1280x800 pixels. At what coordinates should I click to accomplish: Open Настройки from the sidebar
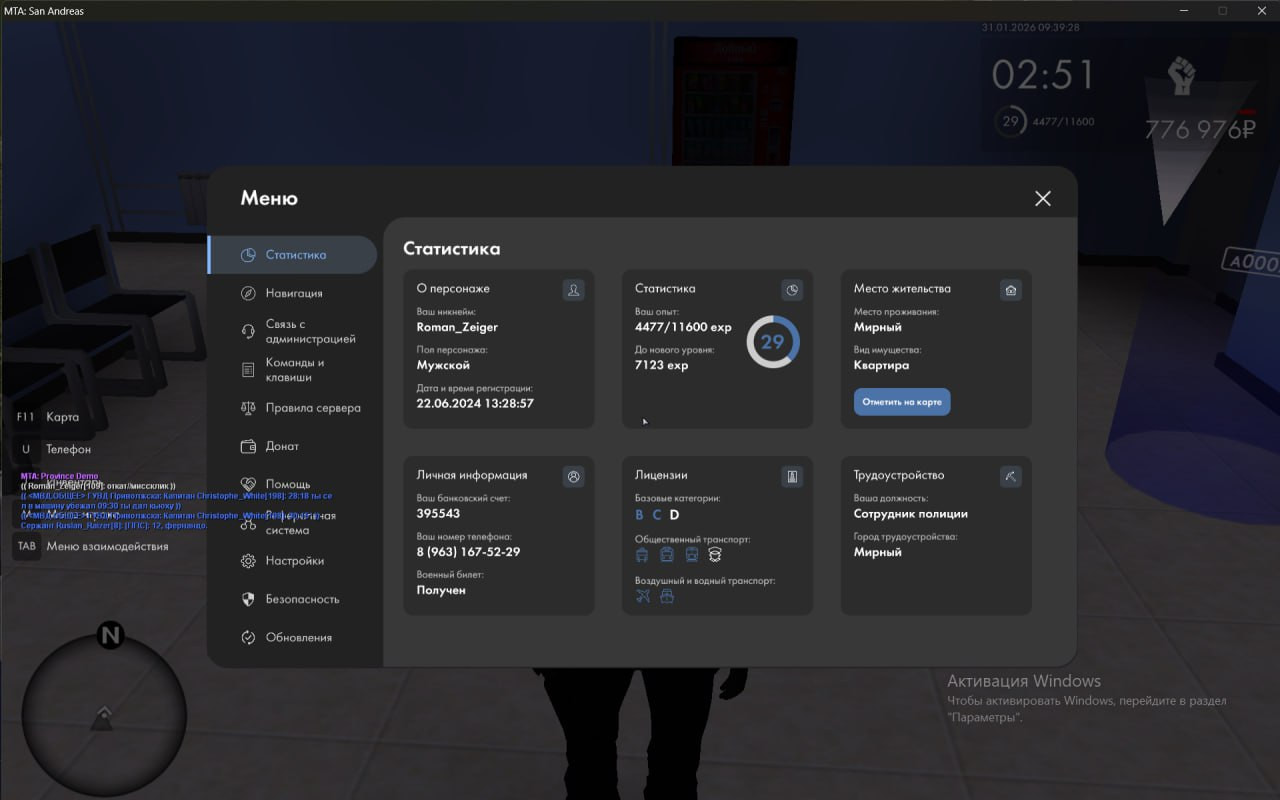pyautogui.click(x=294, y=561)
